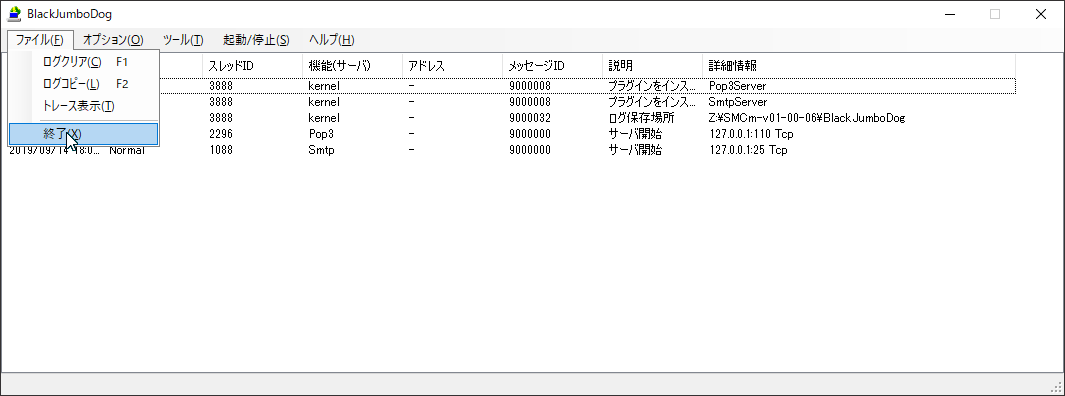Sort by the 詳細情報 column header
Viewport: 1065px width, 396px height.
tap(859, 66)
